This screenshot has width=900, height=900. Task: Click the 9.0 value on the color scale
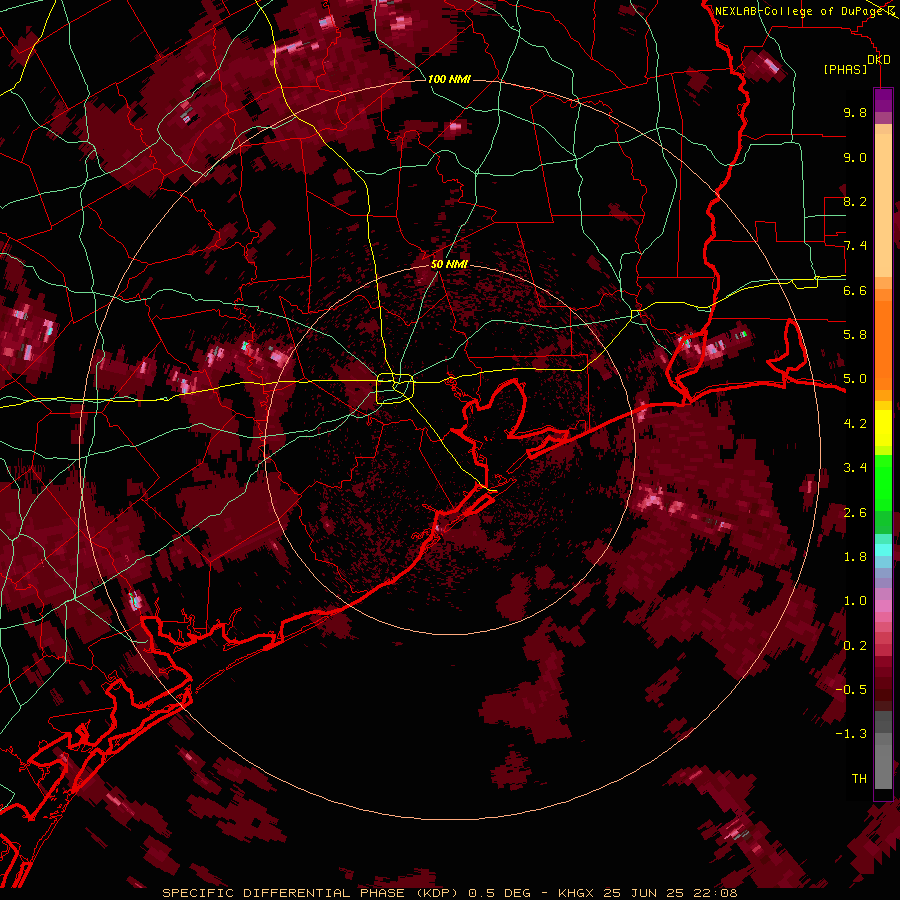855,157
